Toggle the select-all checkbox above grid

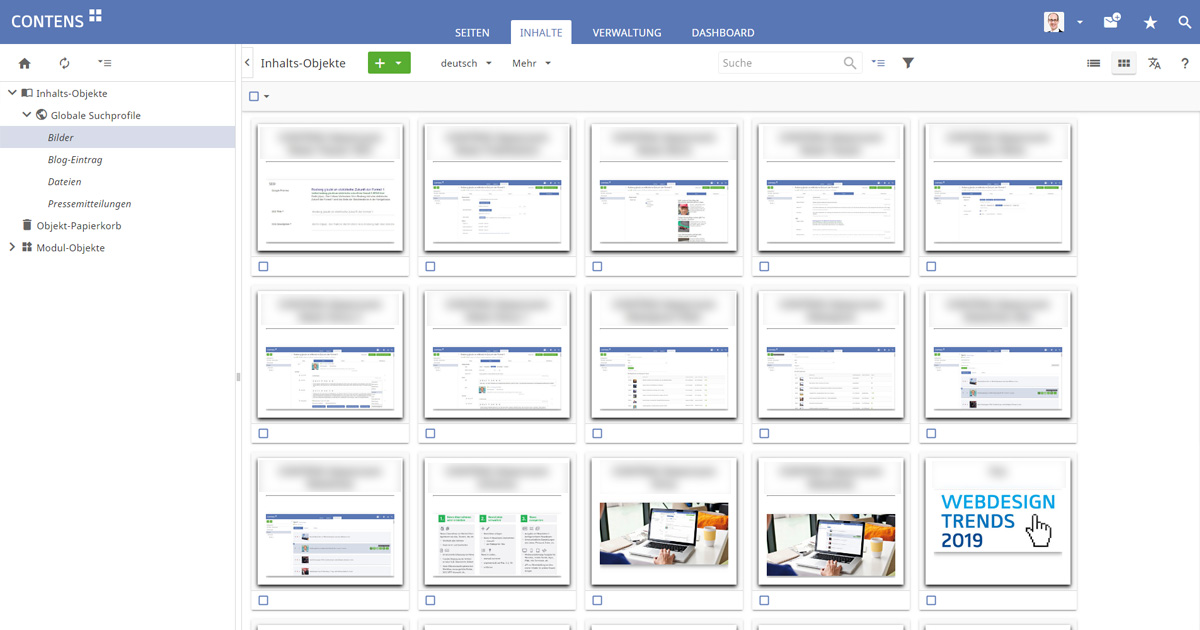pos(254,96)
